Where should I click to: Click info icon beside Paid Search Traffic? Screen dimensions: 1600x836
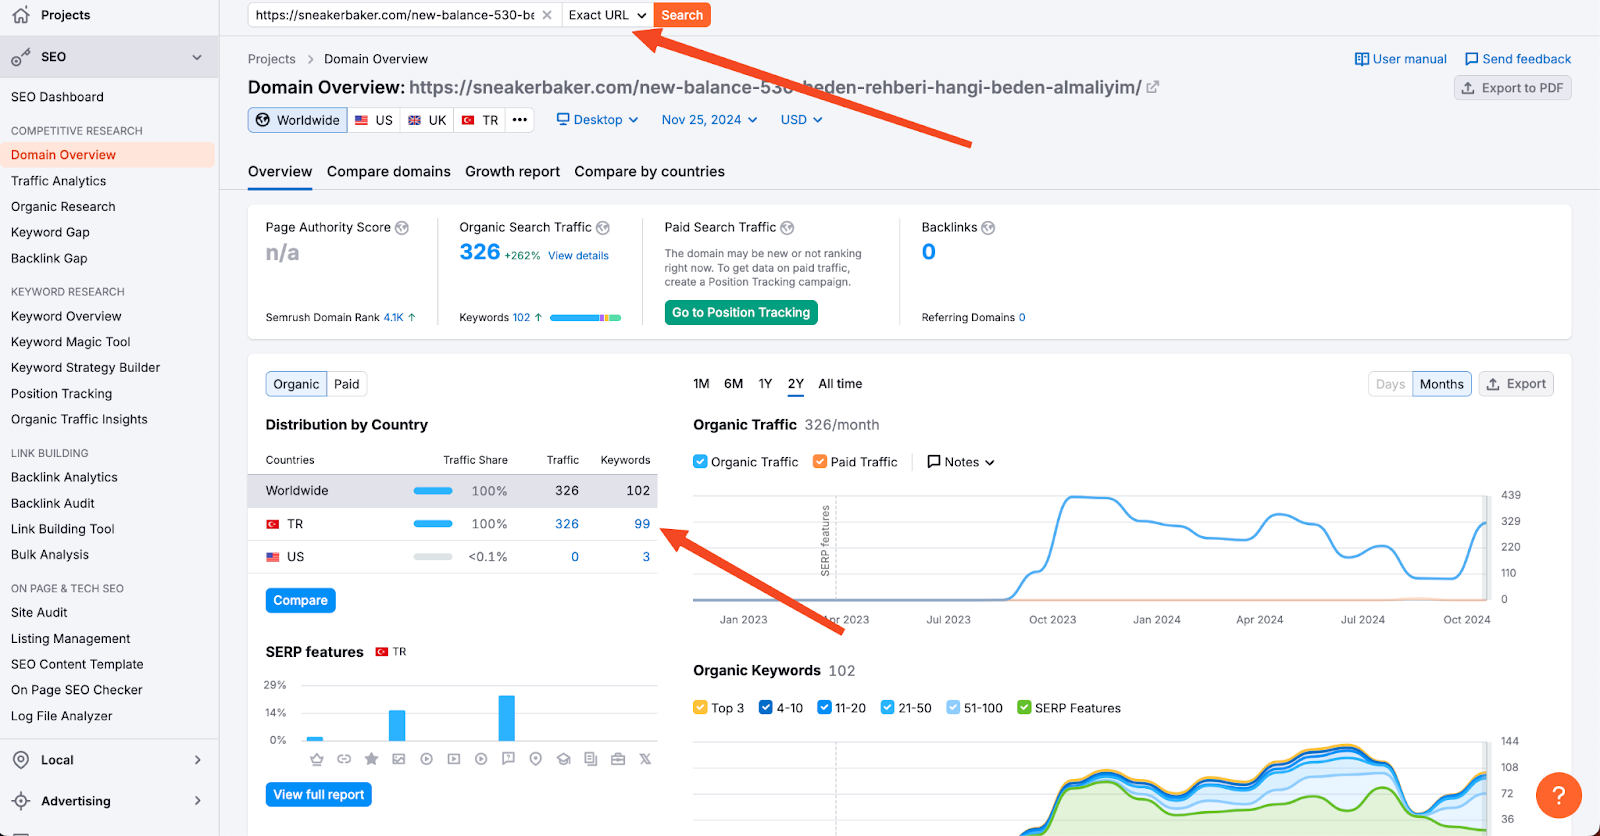tap(787, 228)
